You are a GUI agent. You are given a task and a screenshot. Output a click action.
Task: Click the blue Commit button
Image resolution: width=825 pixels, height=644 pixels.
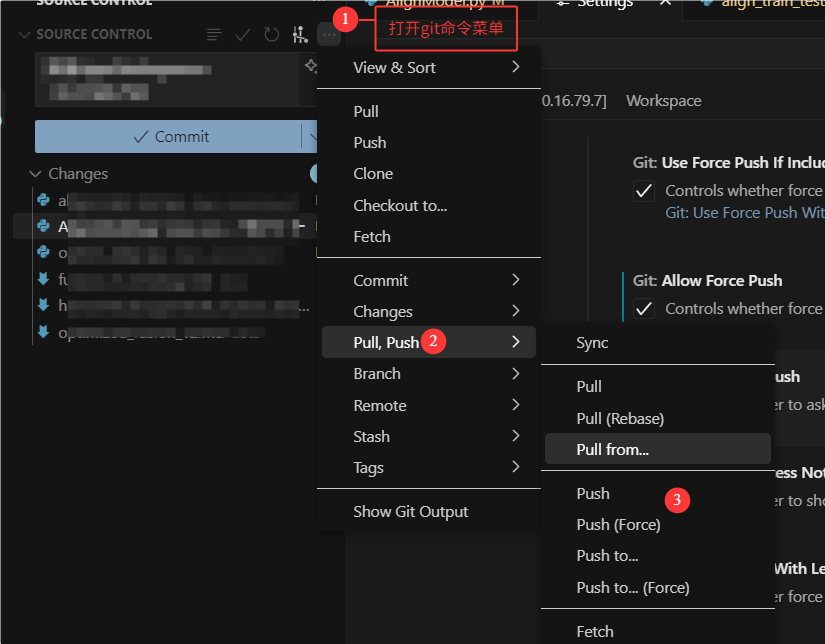pyautogui.click(x=168, y=137)
